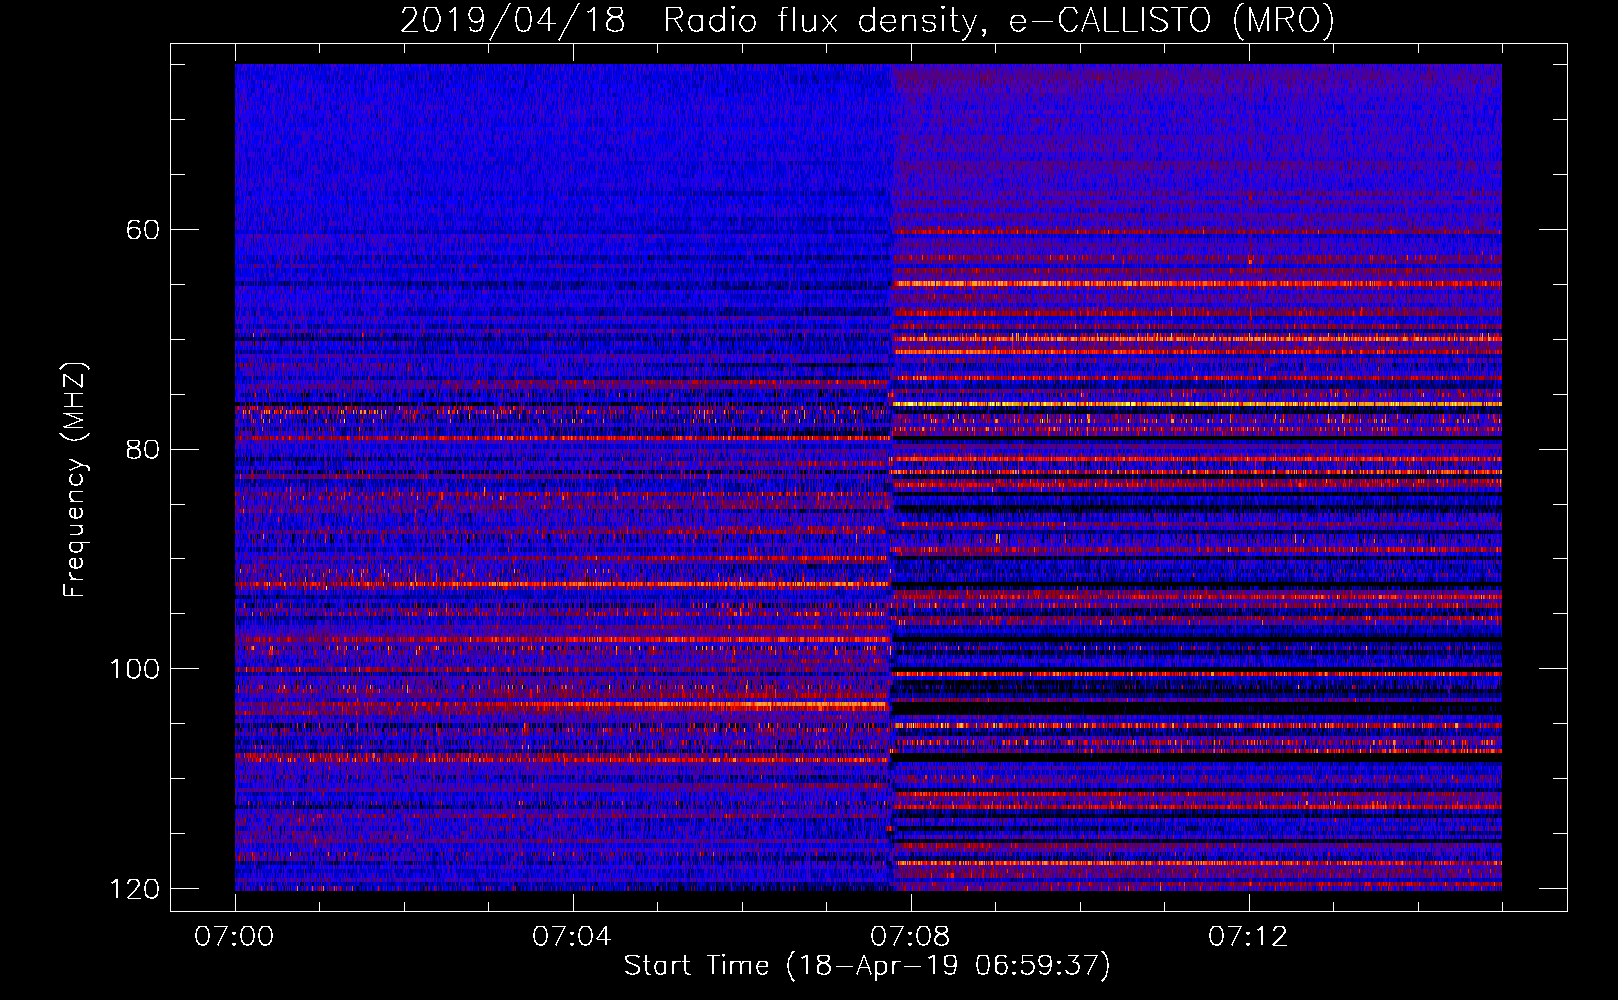The height and width of the screenshot is (1000, 1618).
Task: Click the 07:12 time tick label
Action: pos(1248,937)
